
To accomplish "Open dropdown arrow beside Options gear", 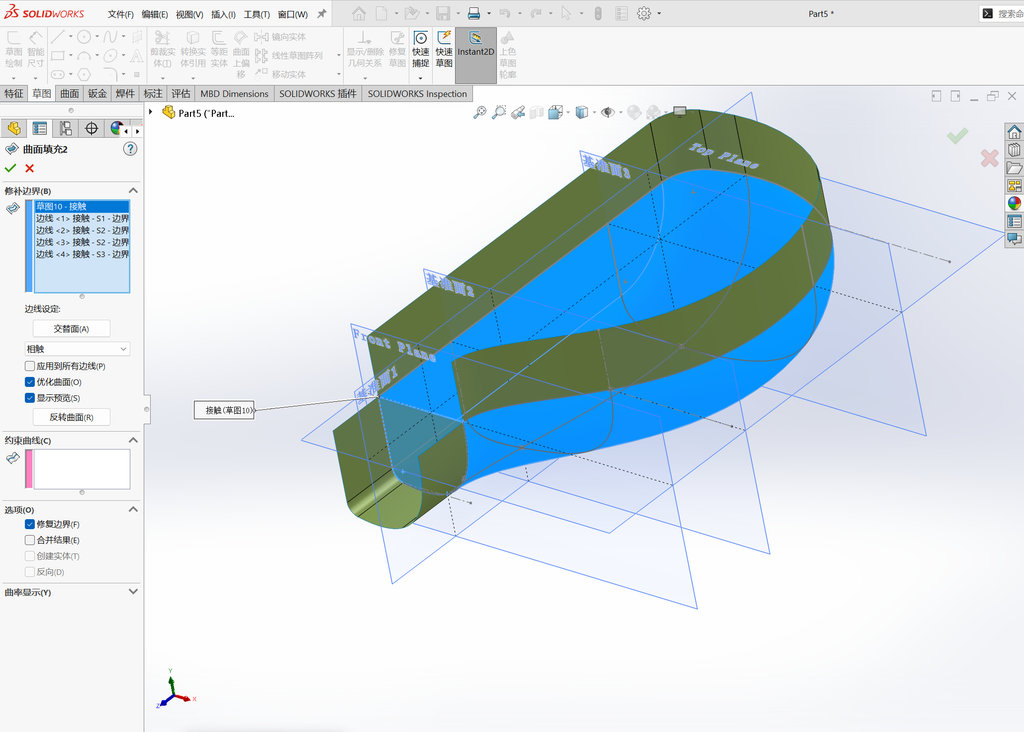I will click(x=659, y=13).
